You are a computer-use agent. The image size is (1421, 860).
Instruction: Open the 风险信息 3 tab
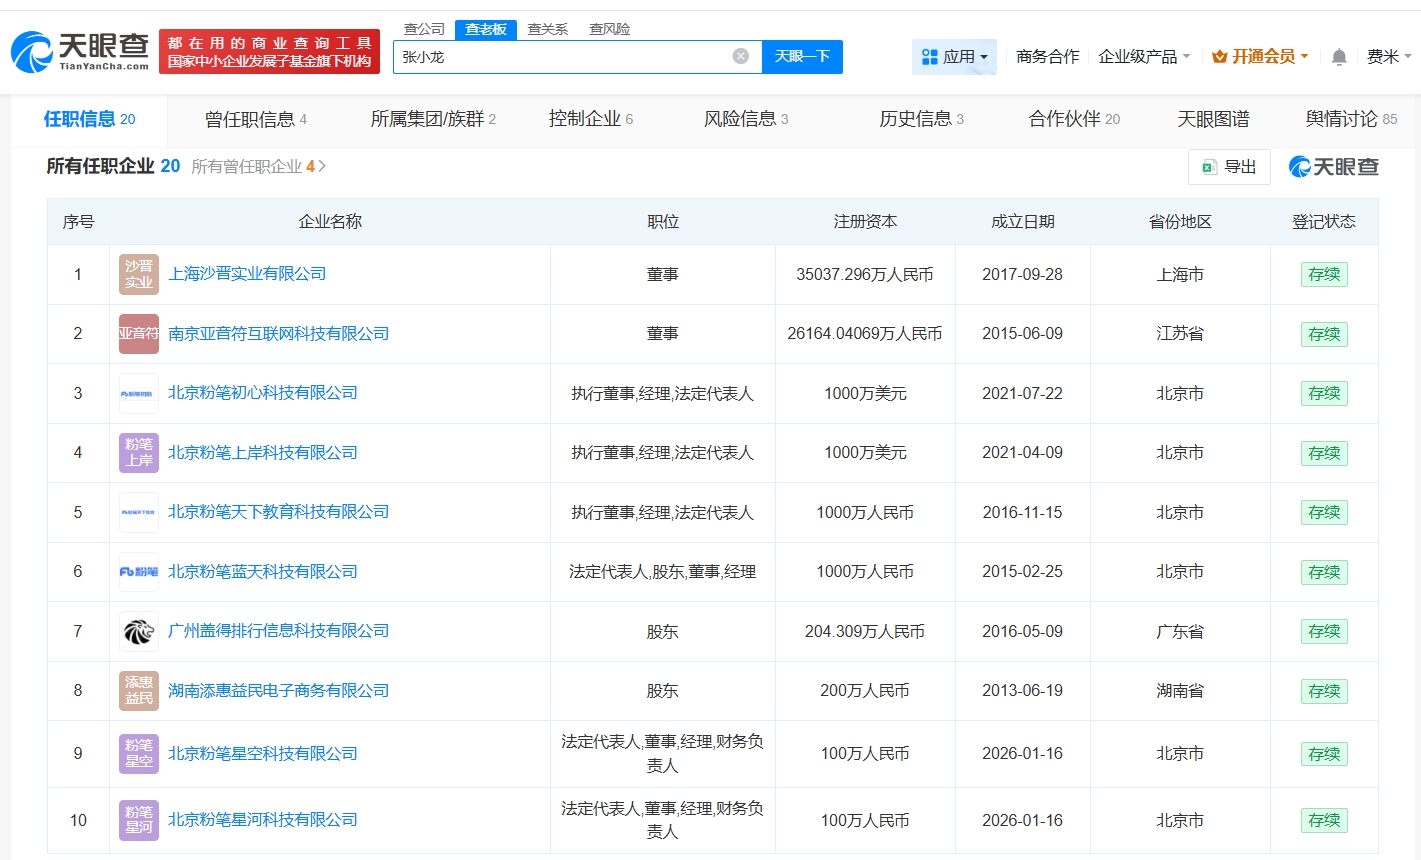(746, 119)
